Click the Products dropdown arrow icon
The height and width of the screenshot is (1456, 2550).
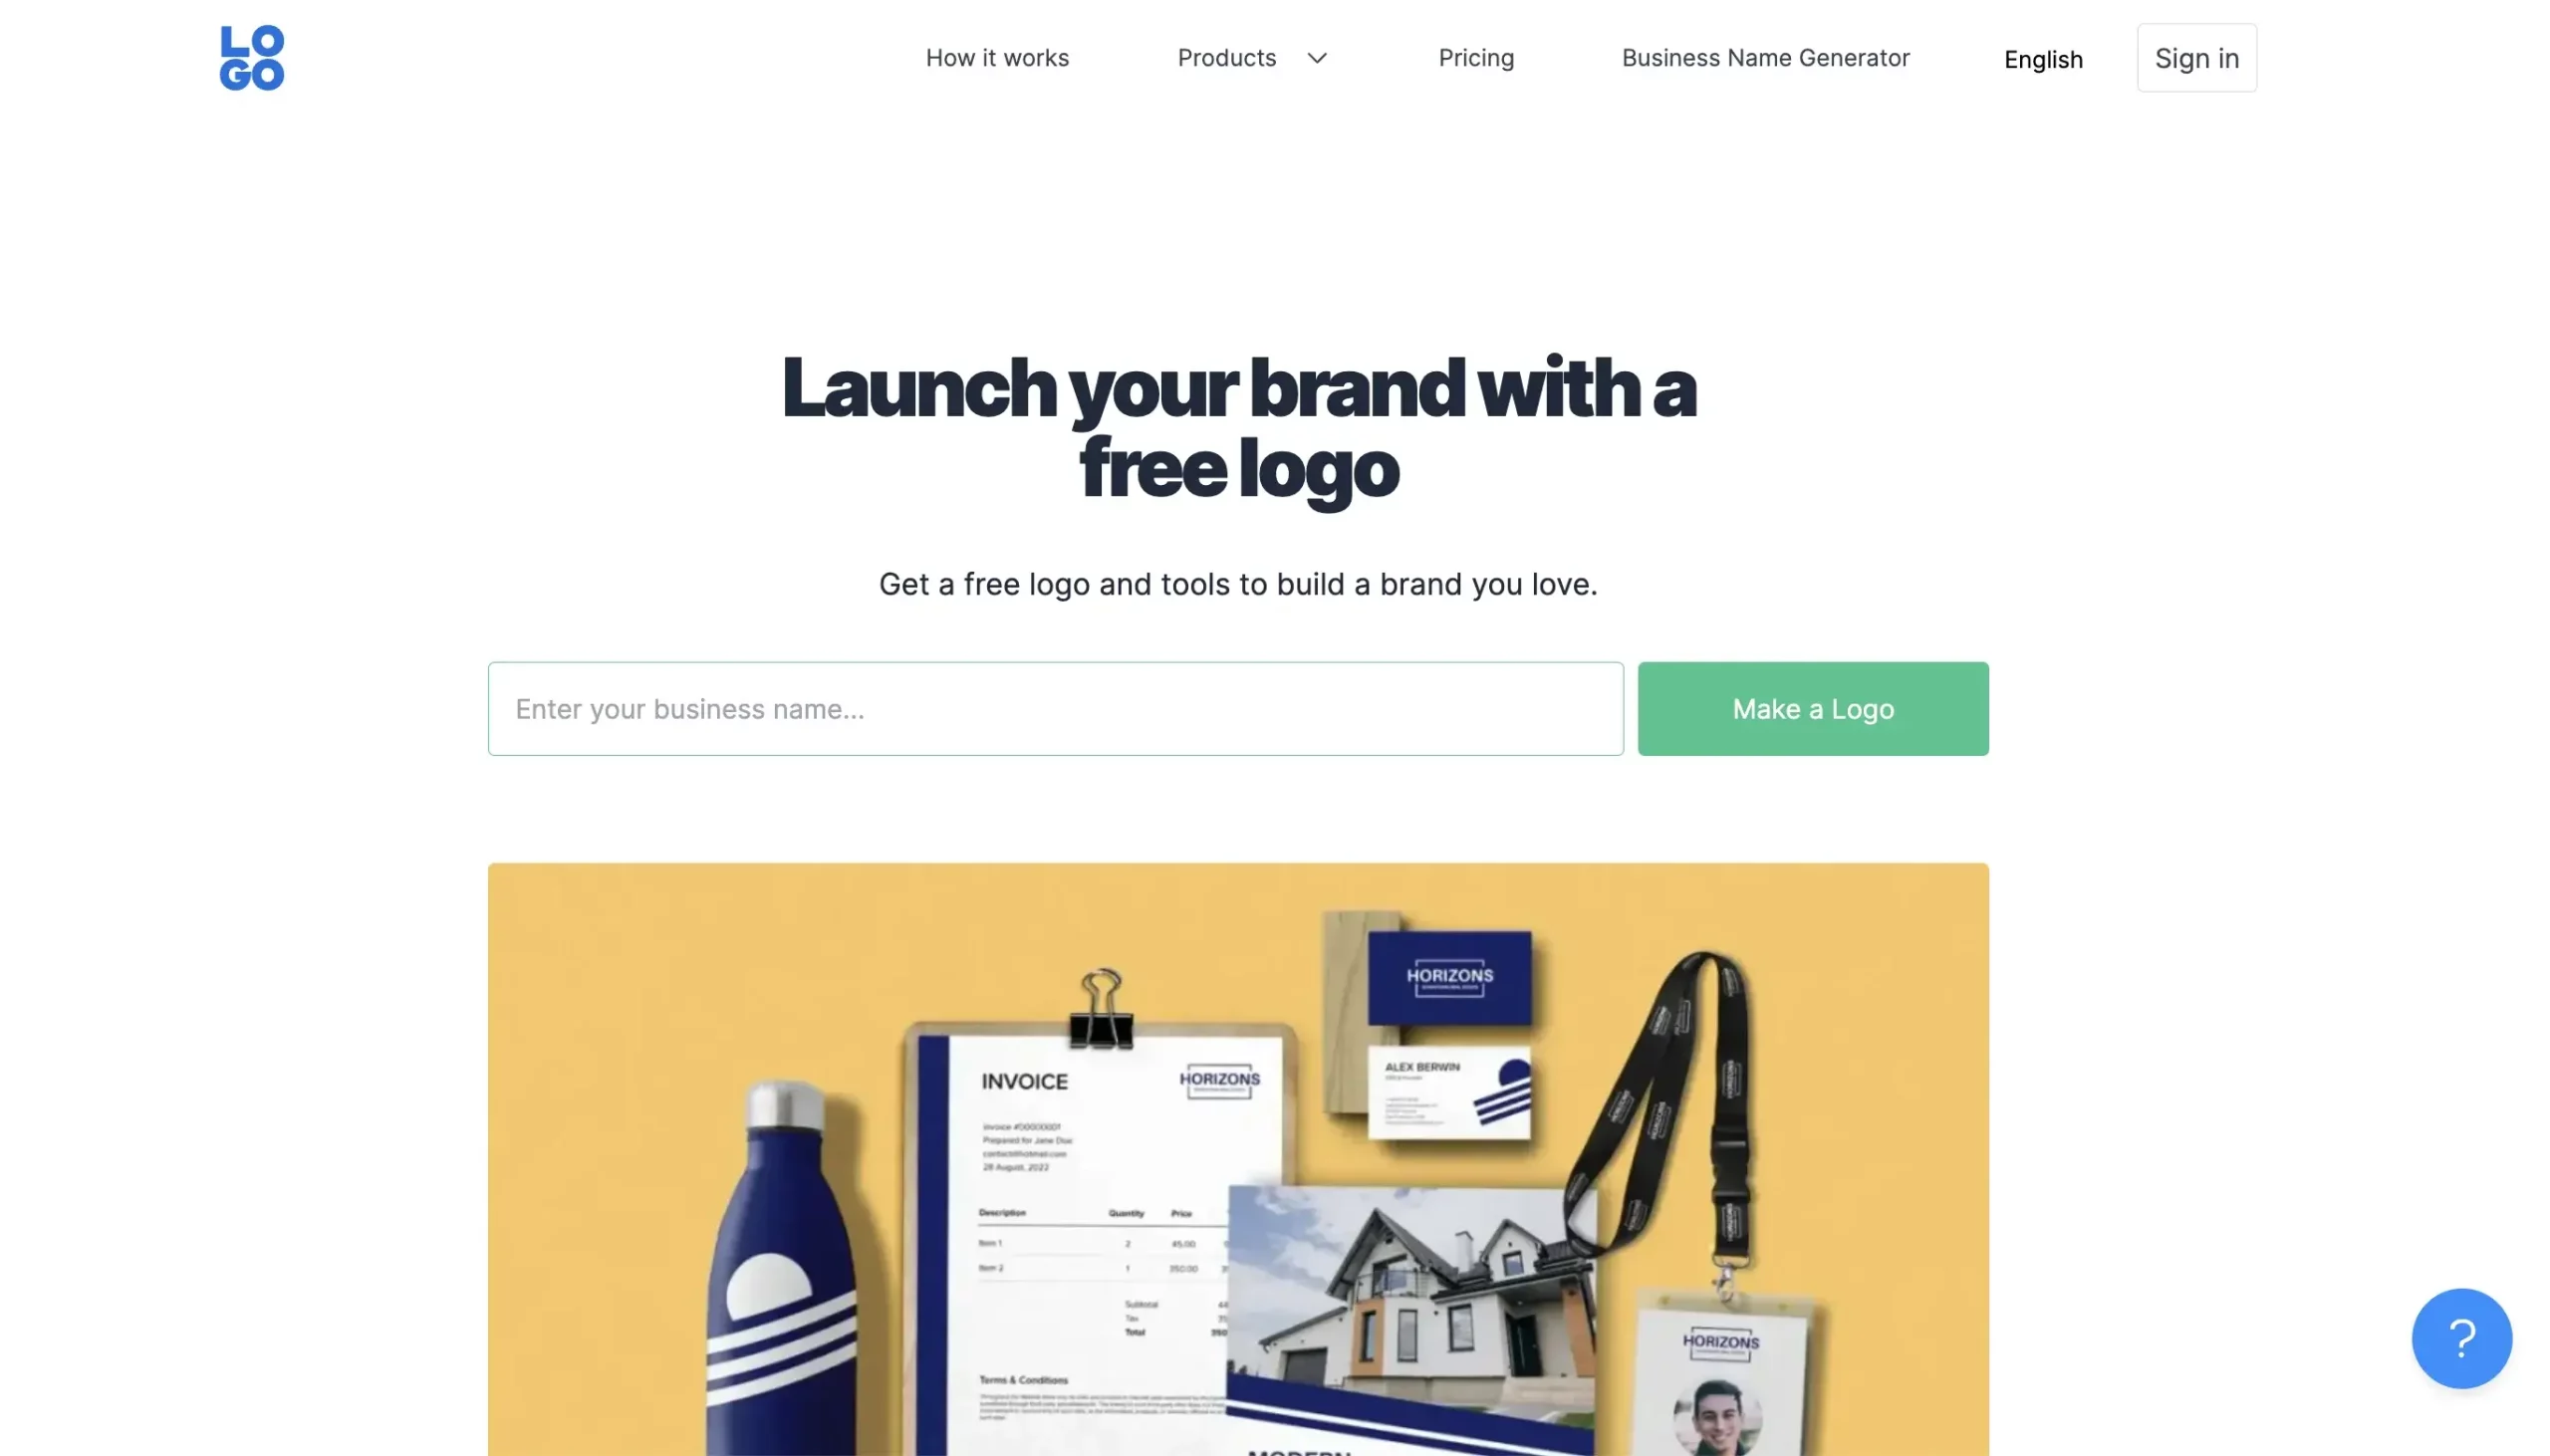(1315, 56)
